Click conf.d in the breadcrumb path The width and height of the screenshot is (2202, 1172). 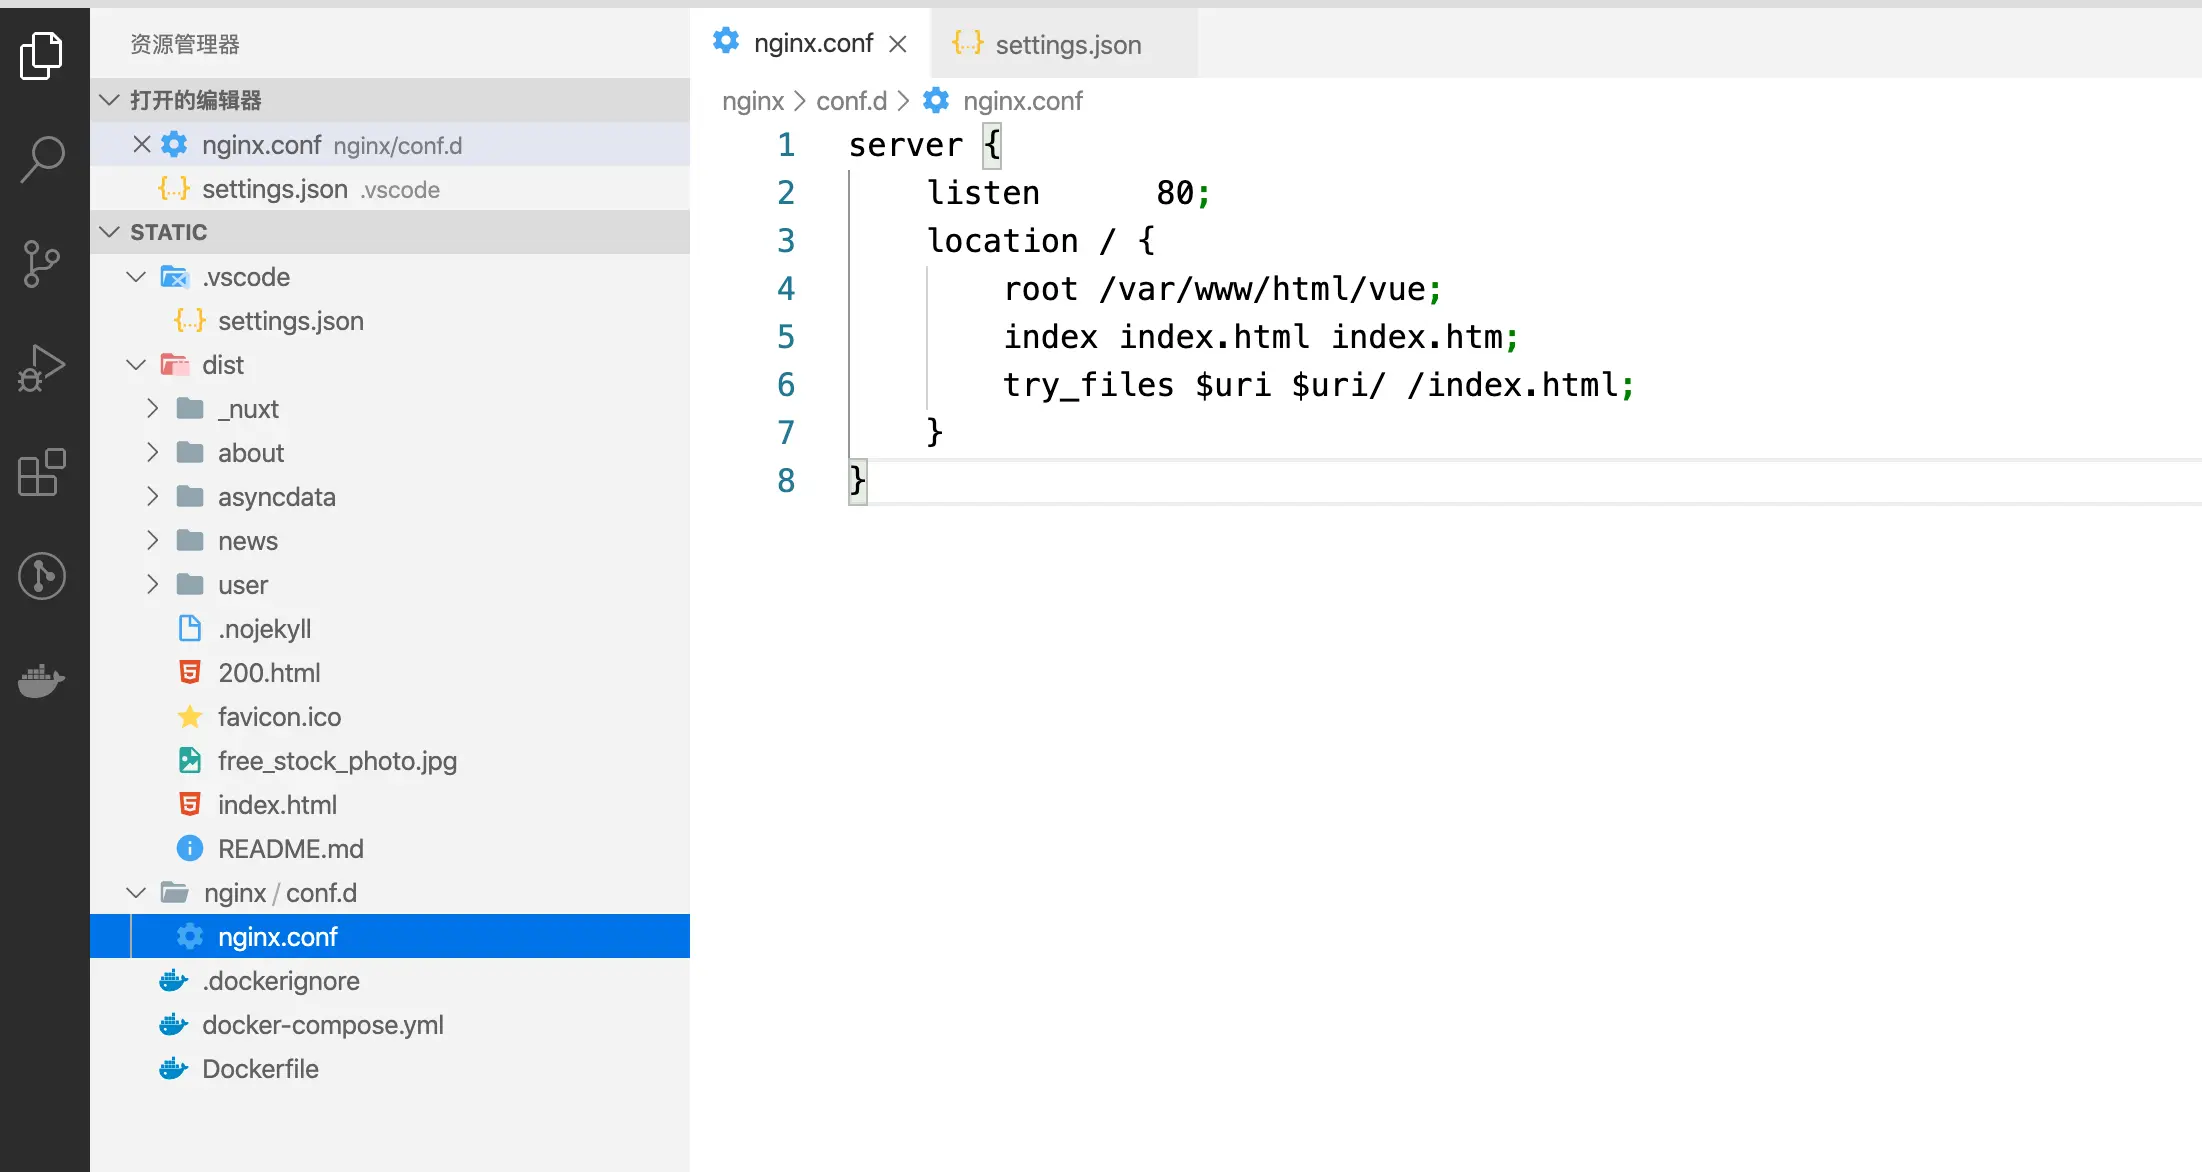pos(851,101)
